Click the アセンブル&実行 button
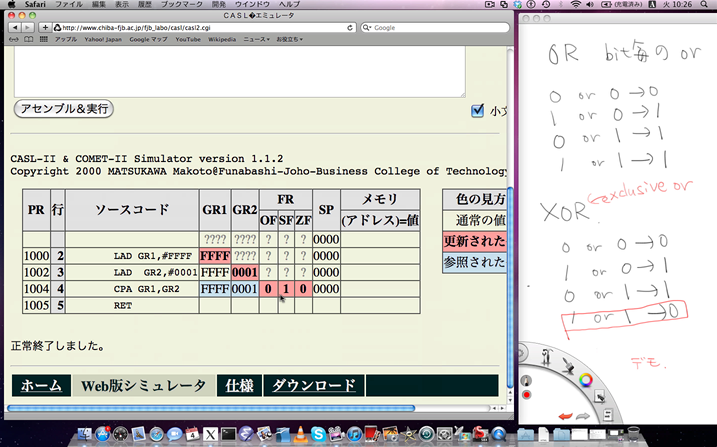The image size is (717, 447). point(64,109)
